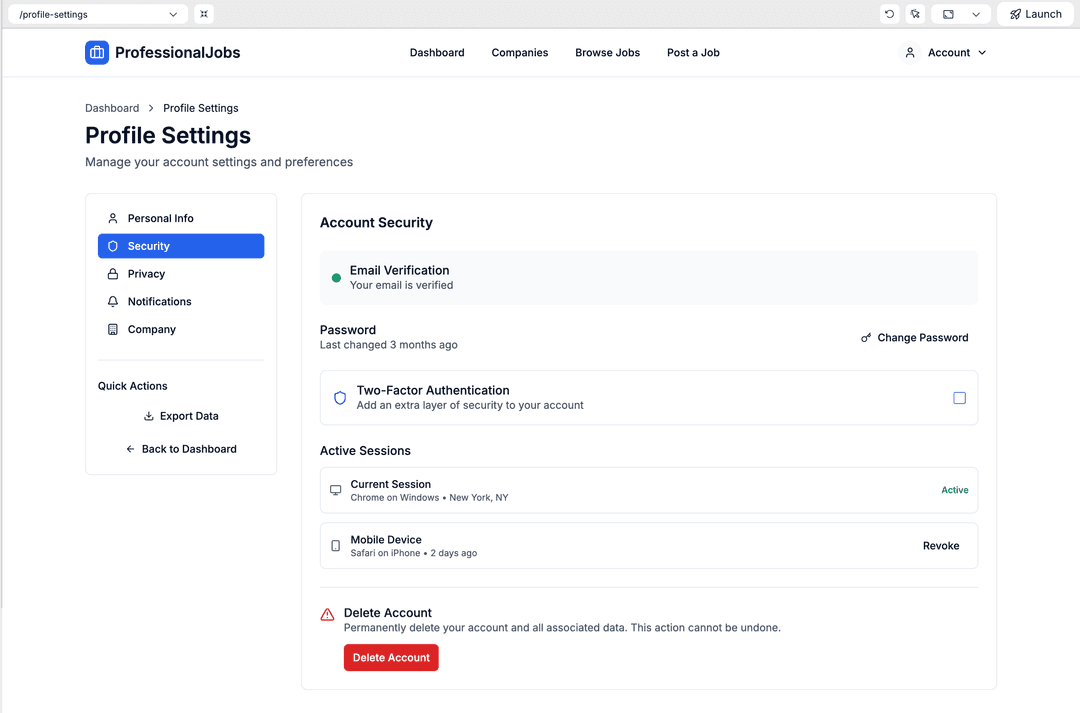
Task: Click Export Data in Quick Actions
Action: [181, 416]
